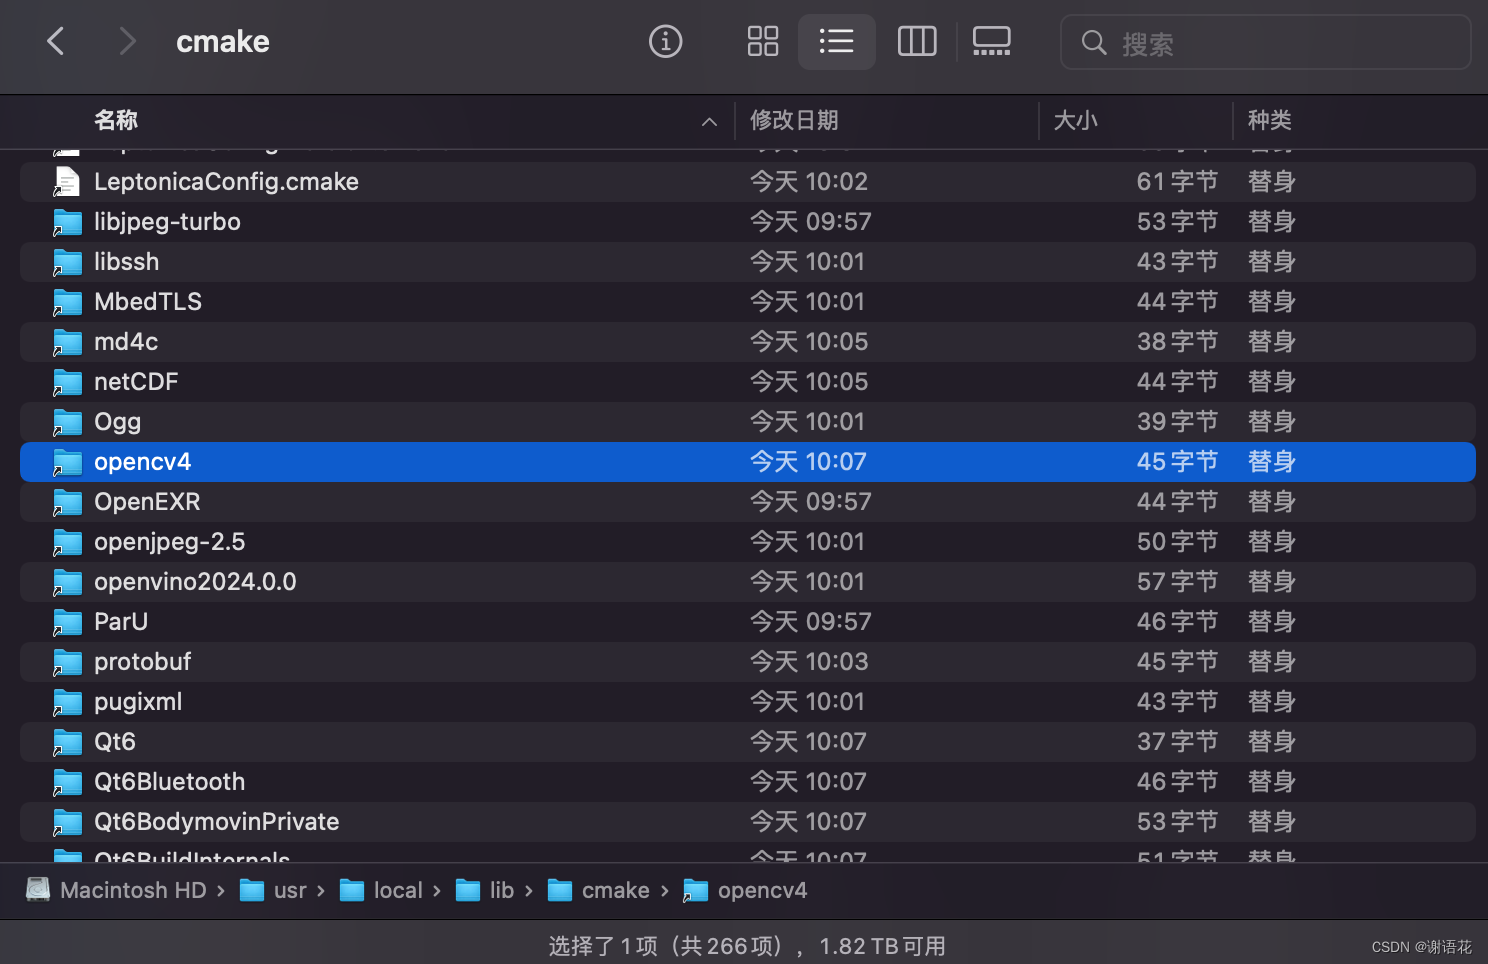Click the libjpeg-turbo name text

(x=167, y=222)
